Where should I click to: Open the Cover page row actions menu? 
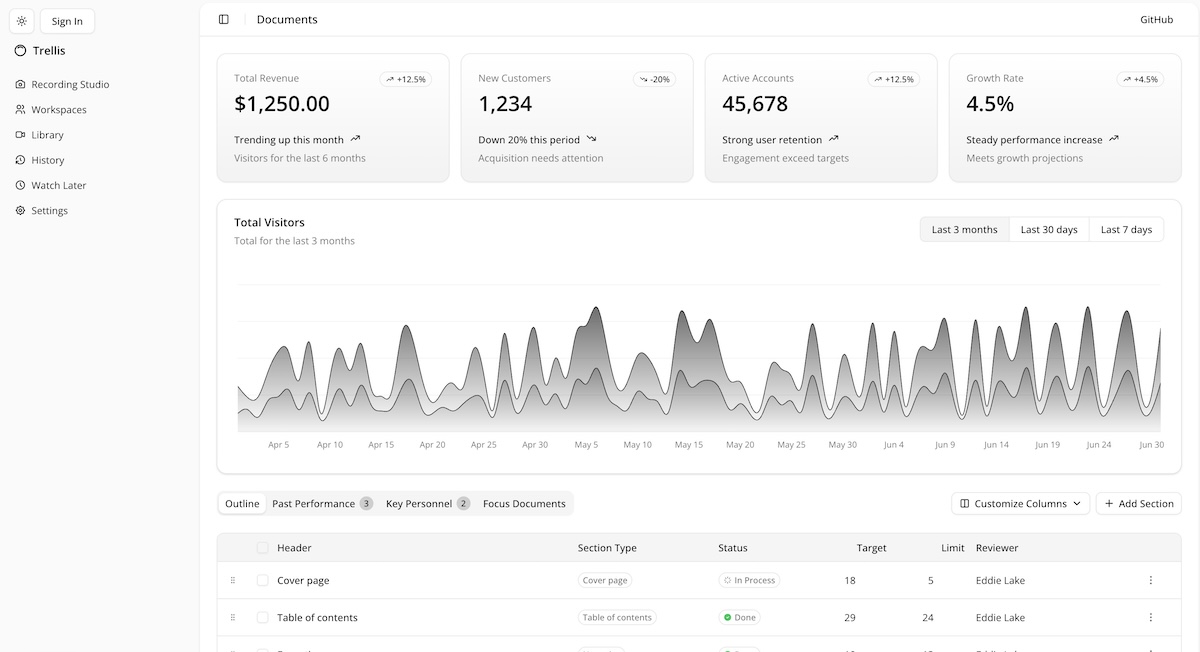click(1150, 580)
